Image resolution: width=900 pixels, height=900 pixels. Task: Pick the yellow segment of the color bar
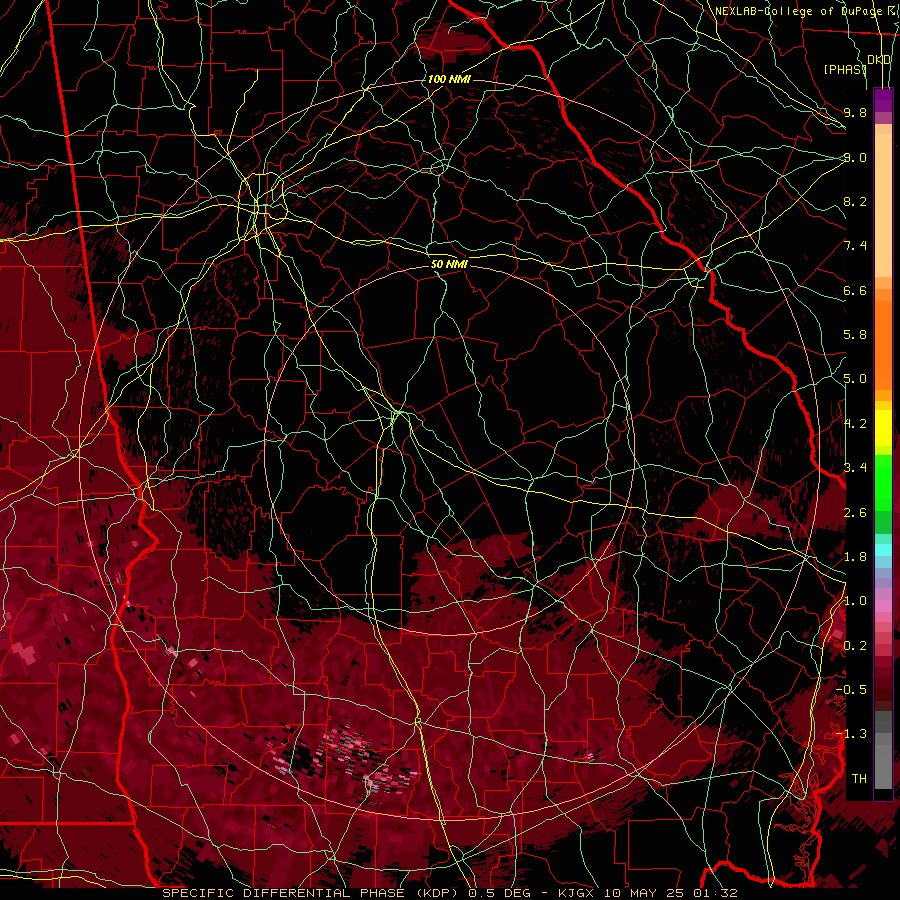click(x=883, y=428)
